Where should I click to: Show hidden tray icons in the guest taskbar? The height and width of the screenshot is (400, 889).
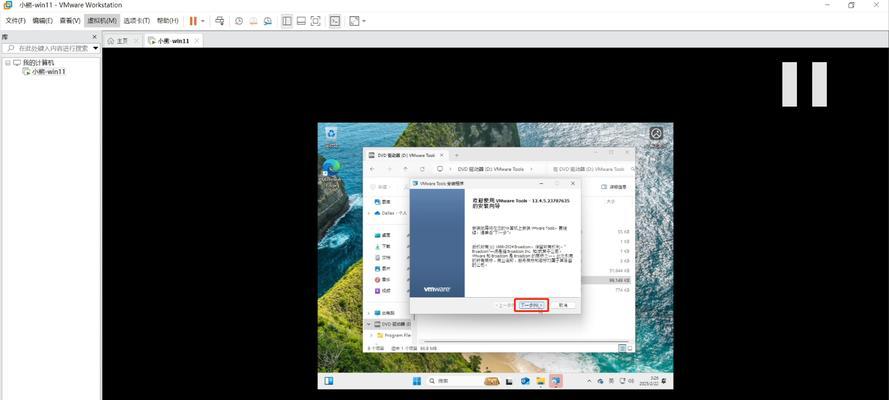tap(589, 381)
